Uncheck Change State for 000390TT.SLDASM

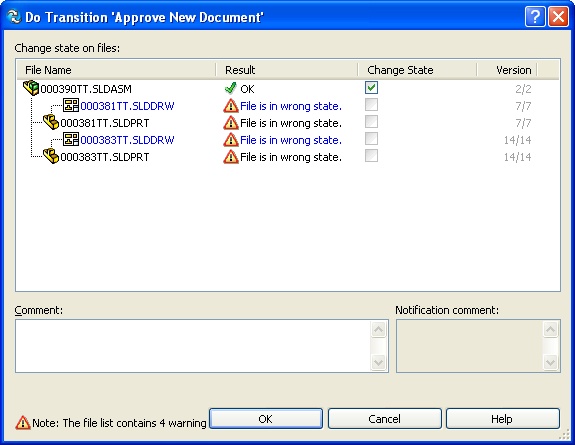[371, 88]
